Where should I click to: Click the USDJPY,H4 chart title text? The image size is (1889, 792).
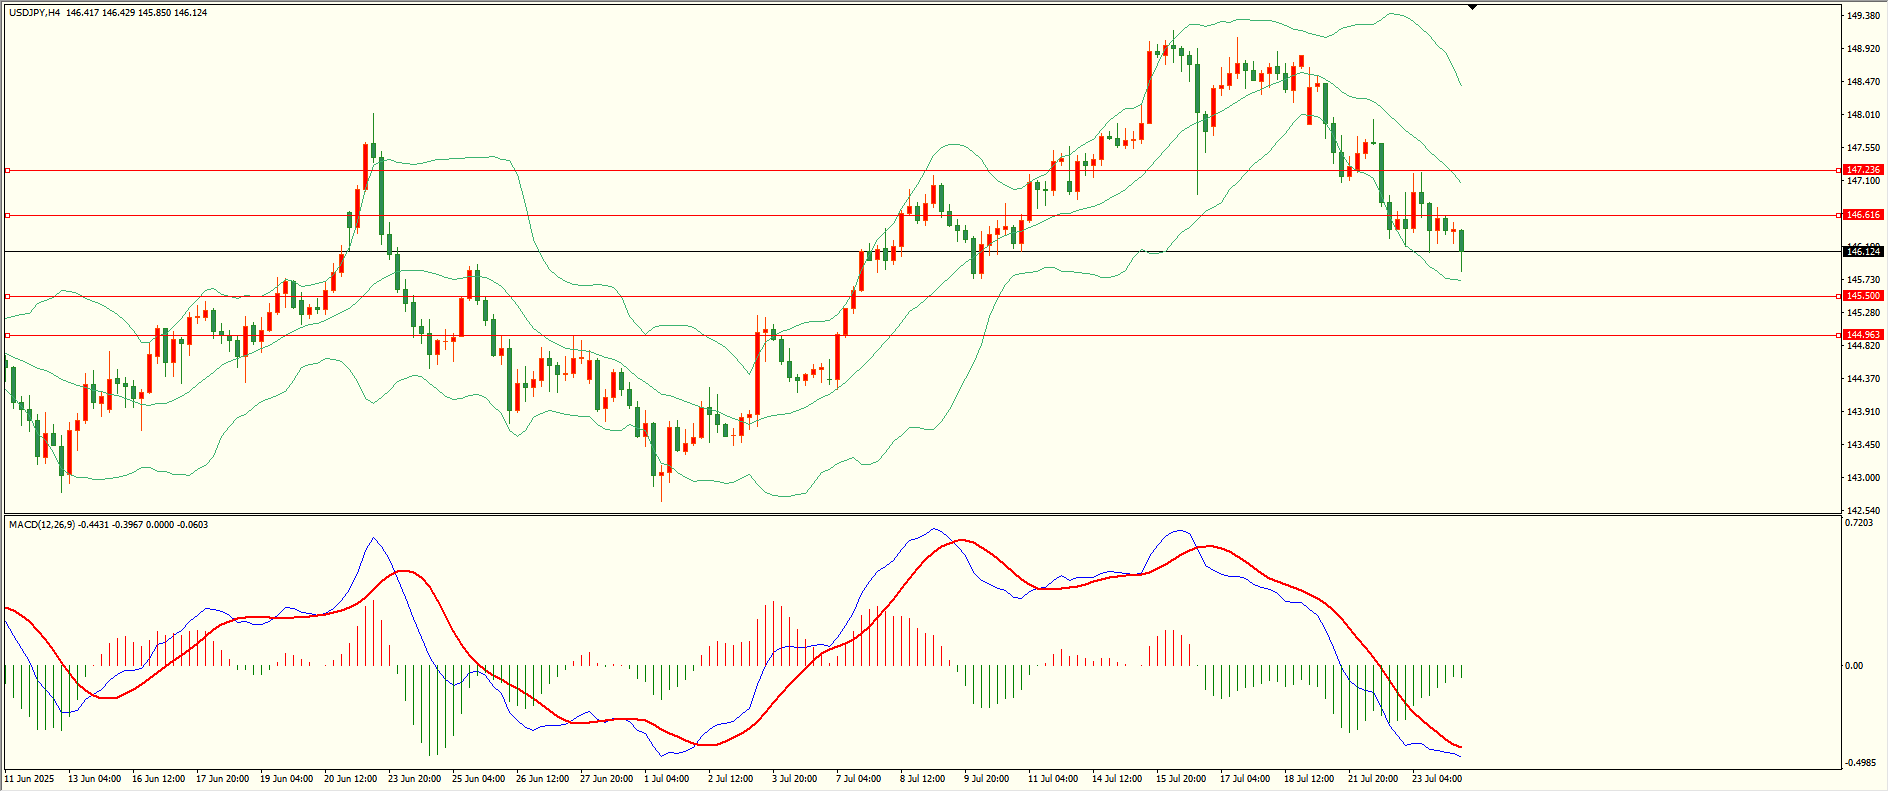(x=34, y=13)
